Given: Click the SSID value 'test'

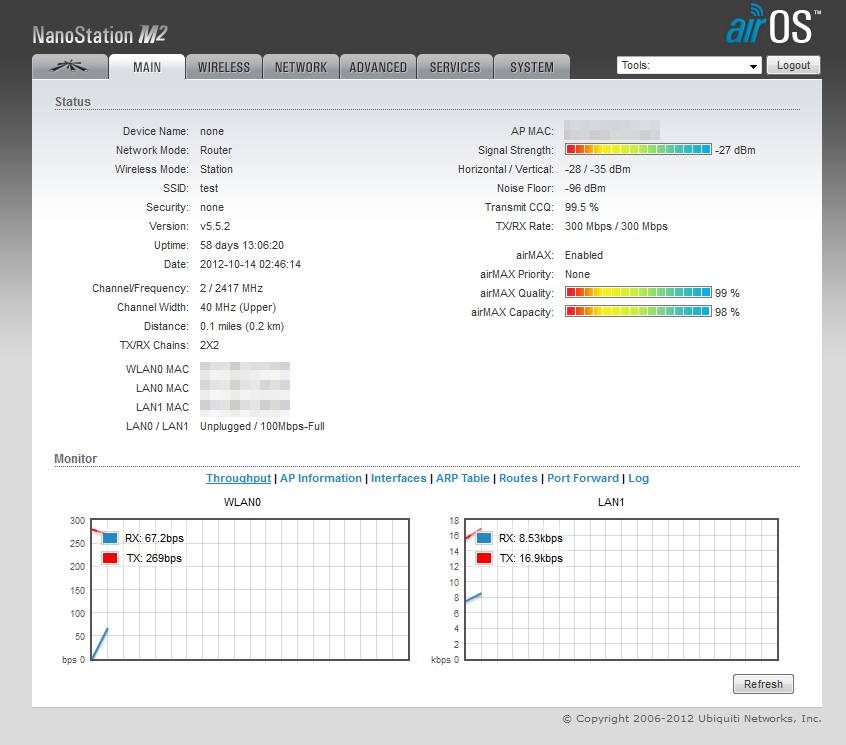Looking at the screenshot, I should coord(209,188).
